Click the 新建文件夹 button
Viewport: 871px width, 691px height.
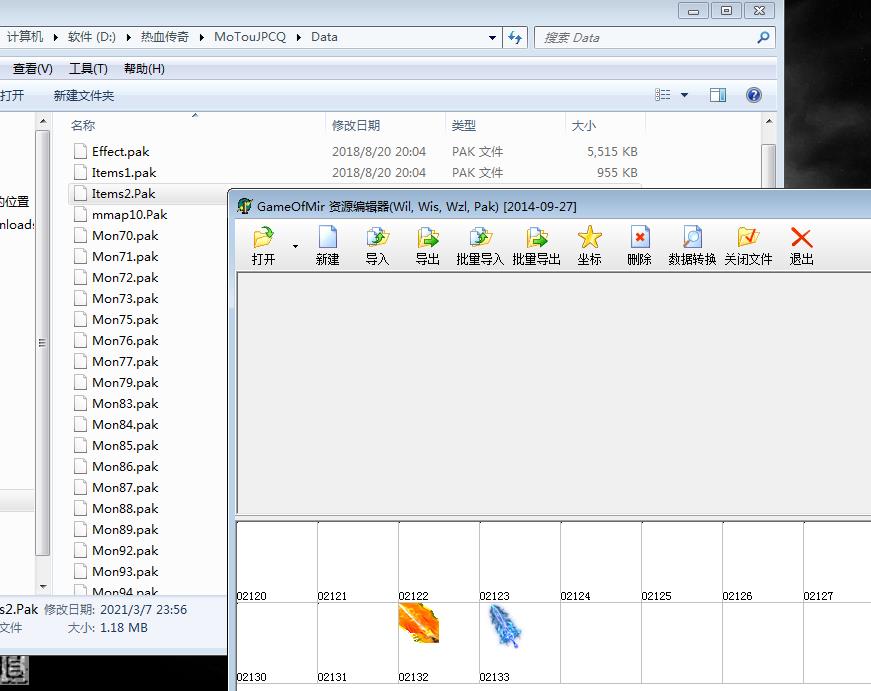point(84,96)
